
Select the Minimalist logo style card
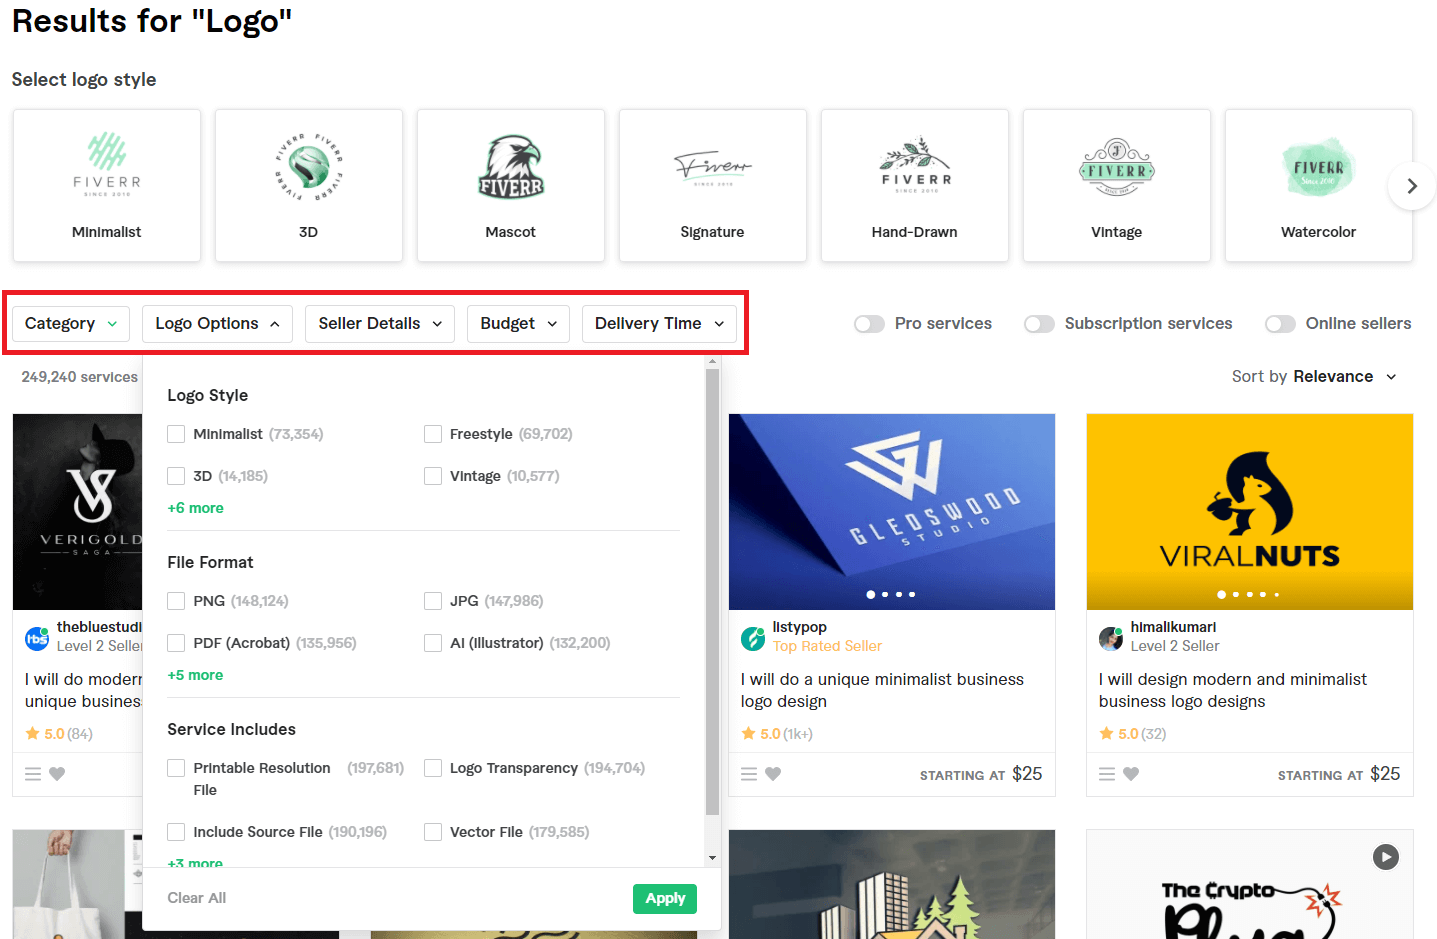coord(107,186)
